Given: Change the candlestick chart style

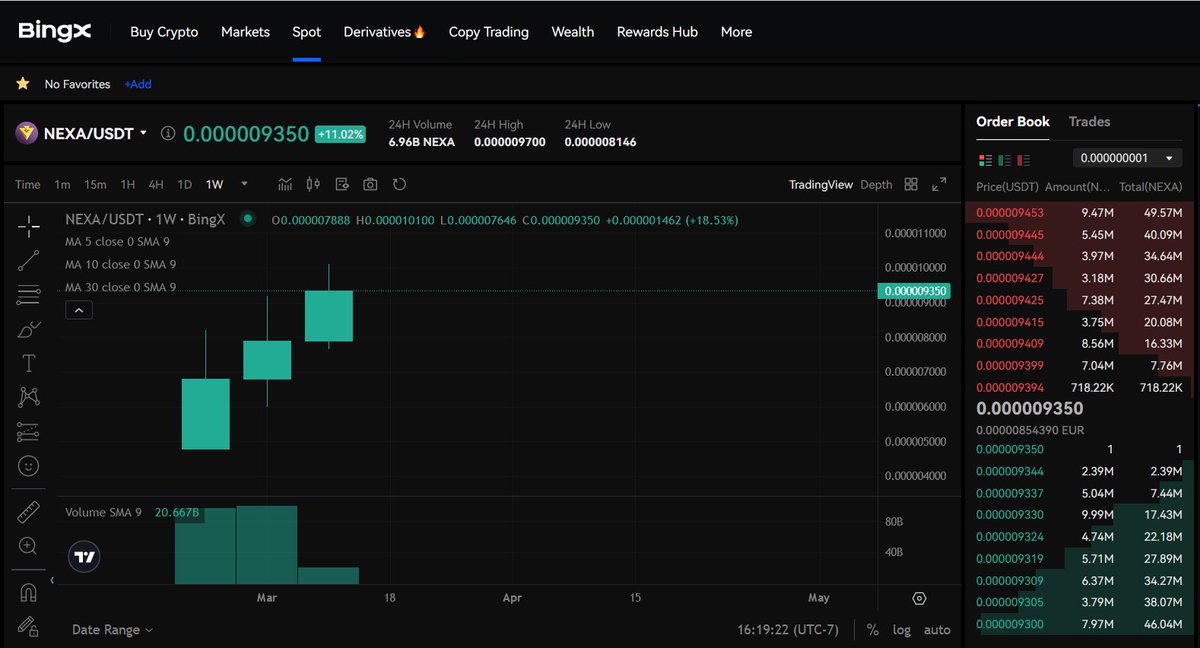Looking at the screenshot, I should click(313, 184).
